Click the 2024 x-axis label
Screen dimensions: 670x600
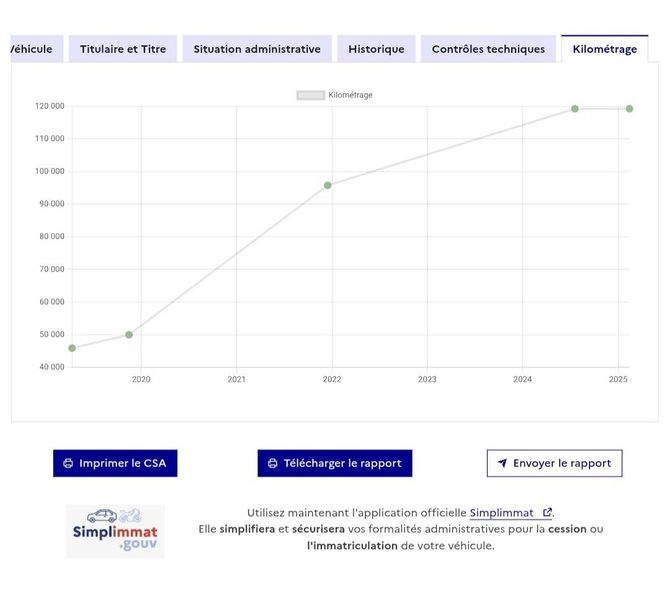[523, 379]
